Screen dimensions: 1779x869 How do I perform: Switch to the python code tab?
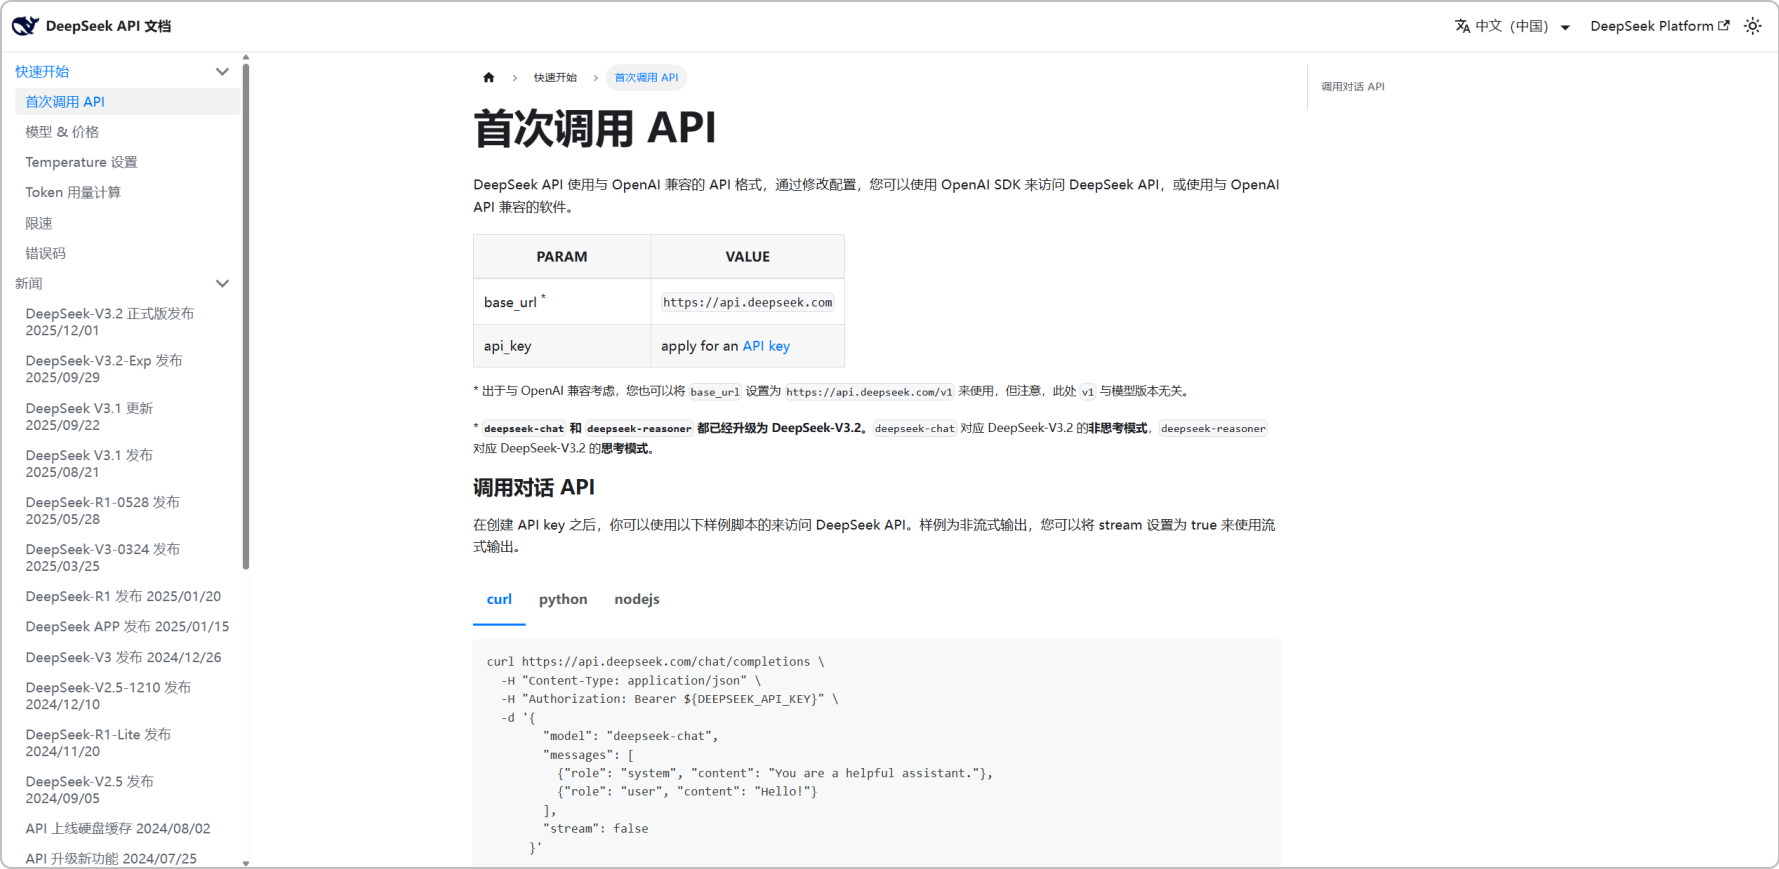[563, 600]
